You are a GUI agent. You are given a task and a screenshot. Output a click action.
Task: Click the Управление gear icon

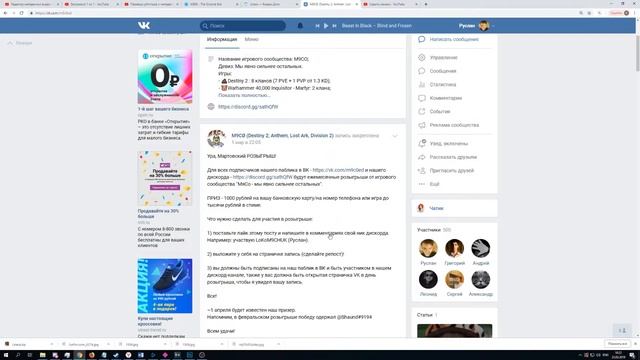pos(422,58)
